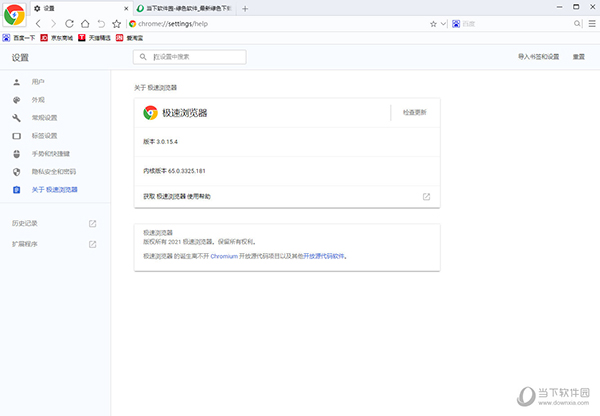Click the star icon inside the address bar
Viewport: 600px width, 416px height.
[x=433, y=24]
